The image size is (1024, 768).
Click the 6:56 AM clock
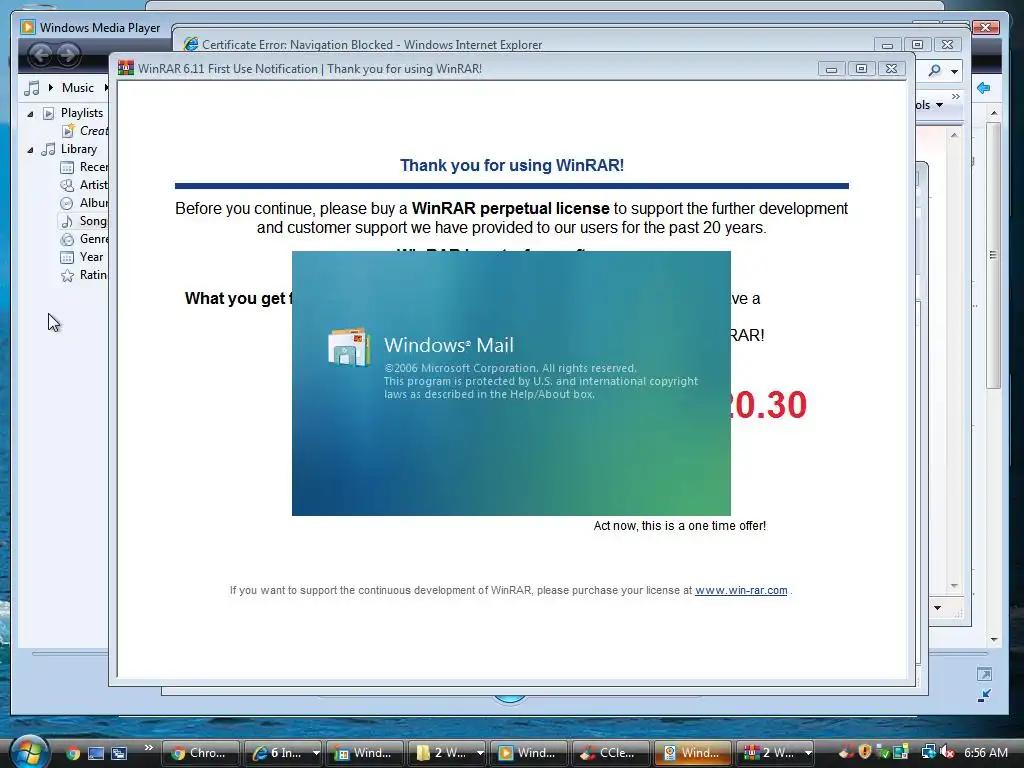985,753
